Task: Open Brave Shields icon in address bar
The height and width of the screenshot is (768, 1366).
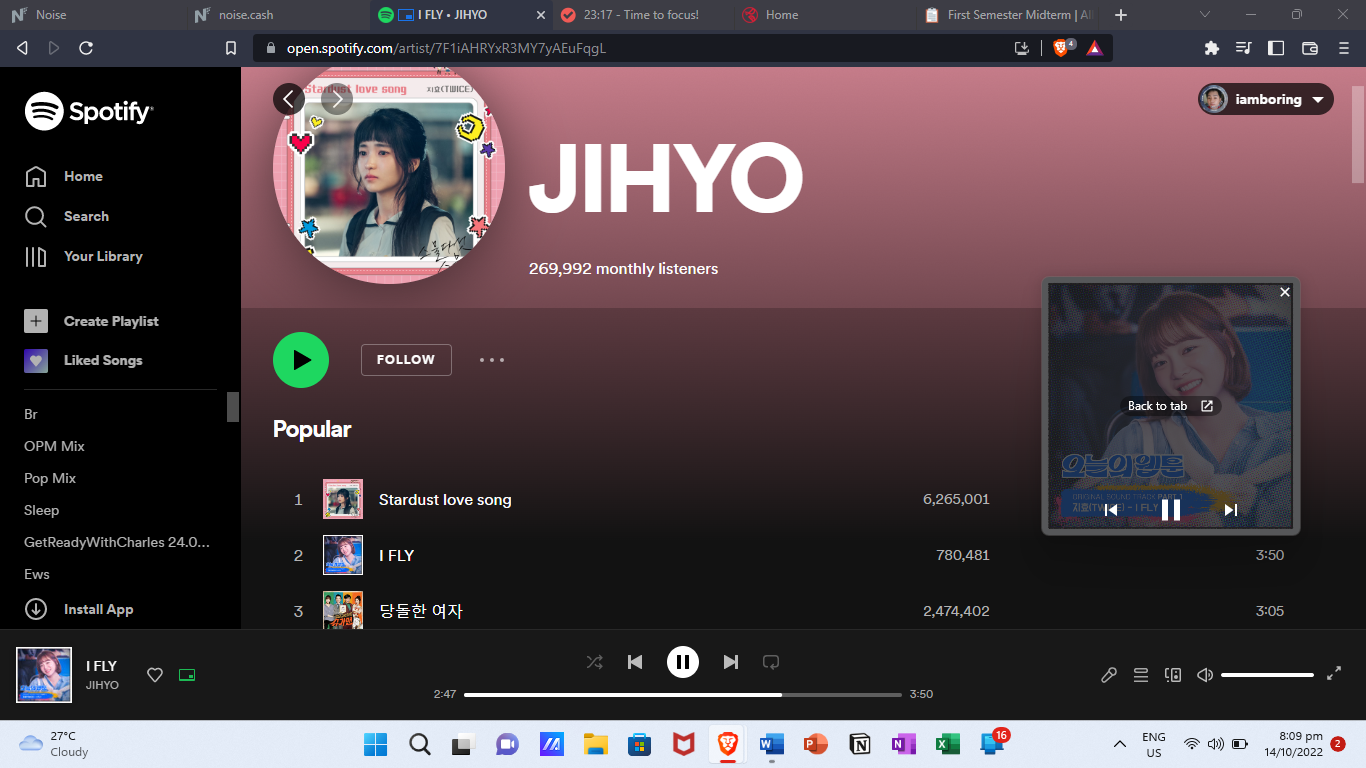Action: click(x=1063, y=48)
